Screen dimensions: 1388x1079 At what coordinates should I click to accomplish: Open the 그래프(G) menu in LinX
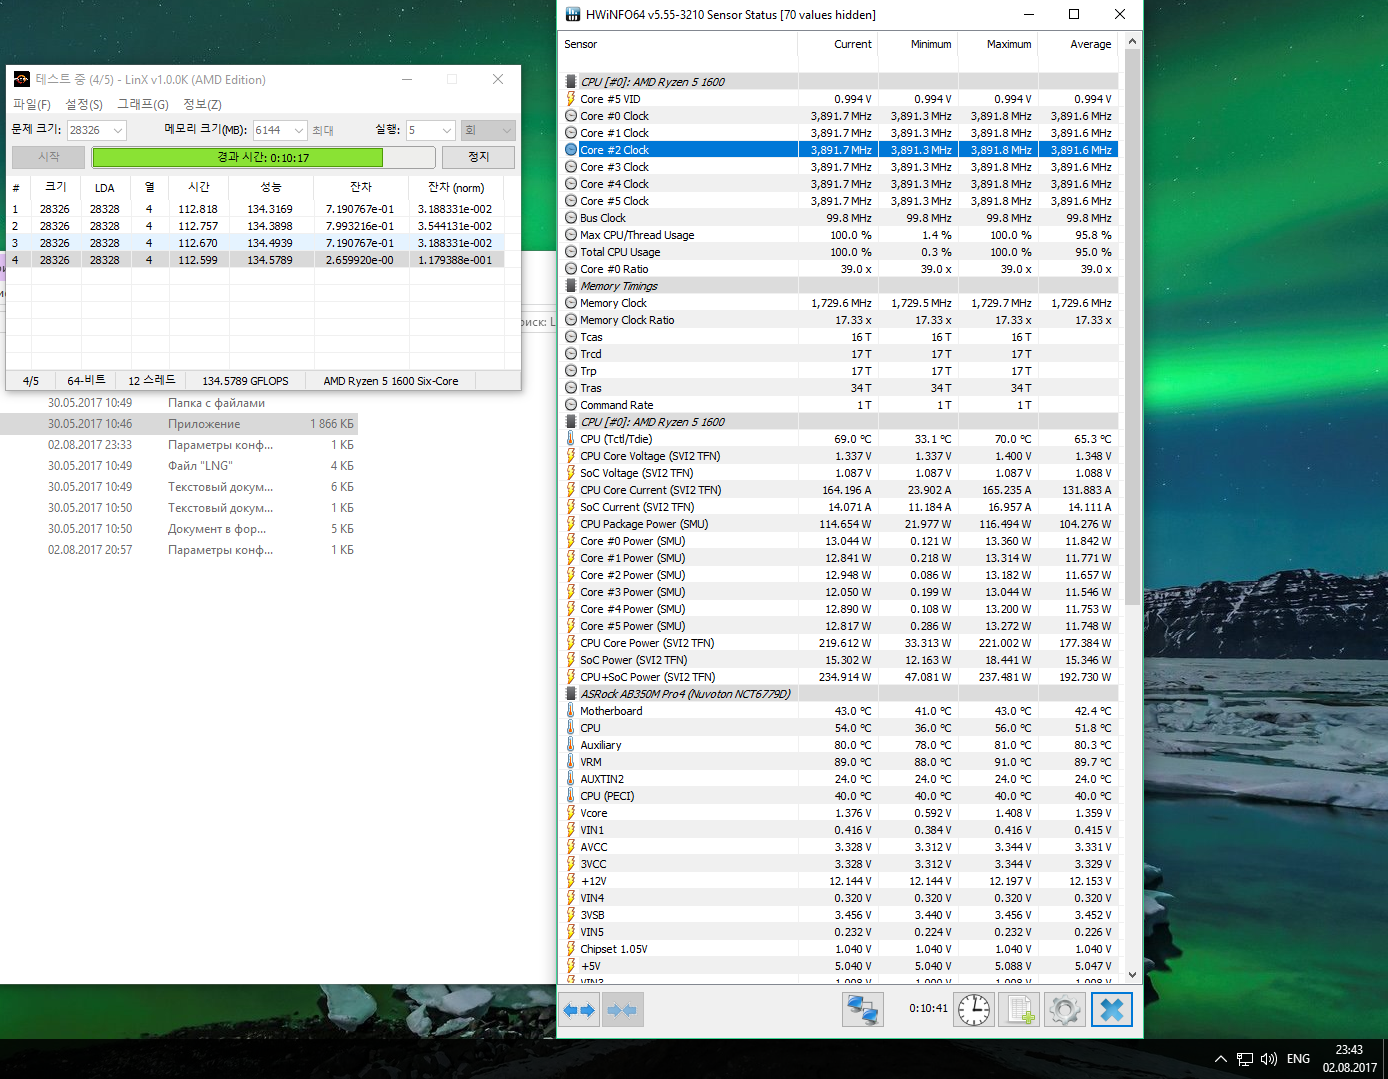pos(143,104)
